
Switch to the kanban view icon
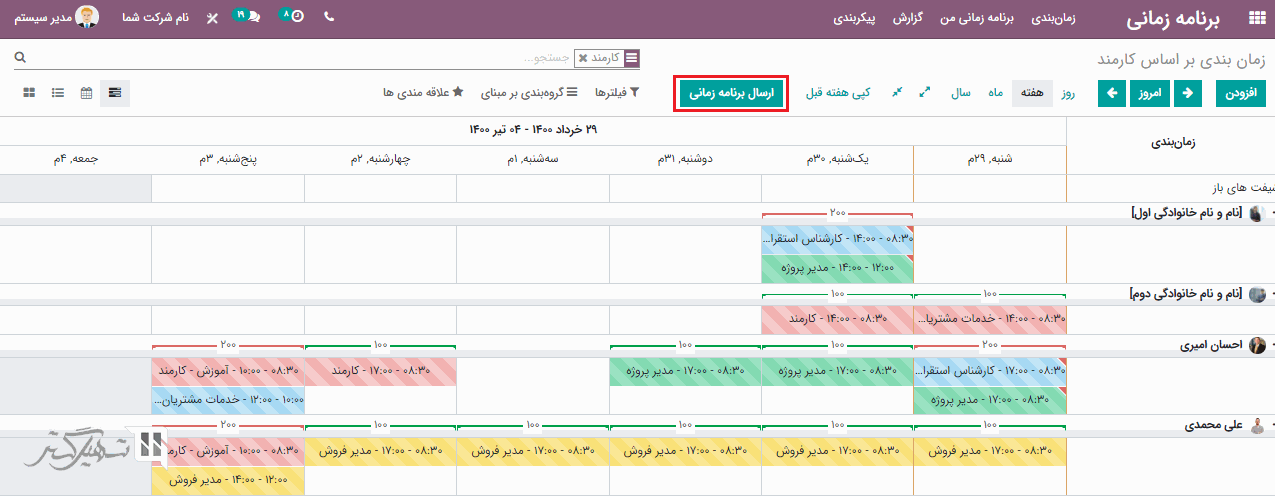pos(29,93)
